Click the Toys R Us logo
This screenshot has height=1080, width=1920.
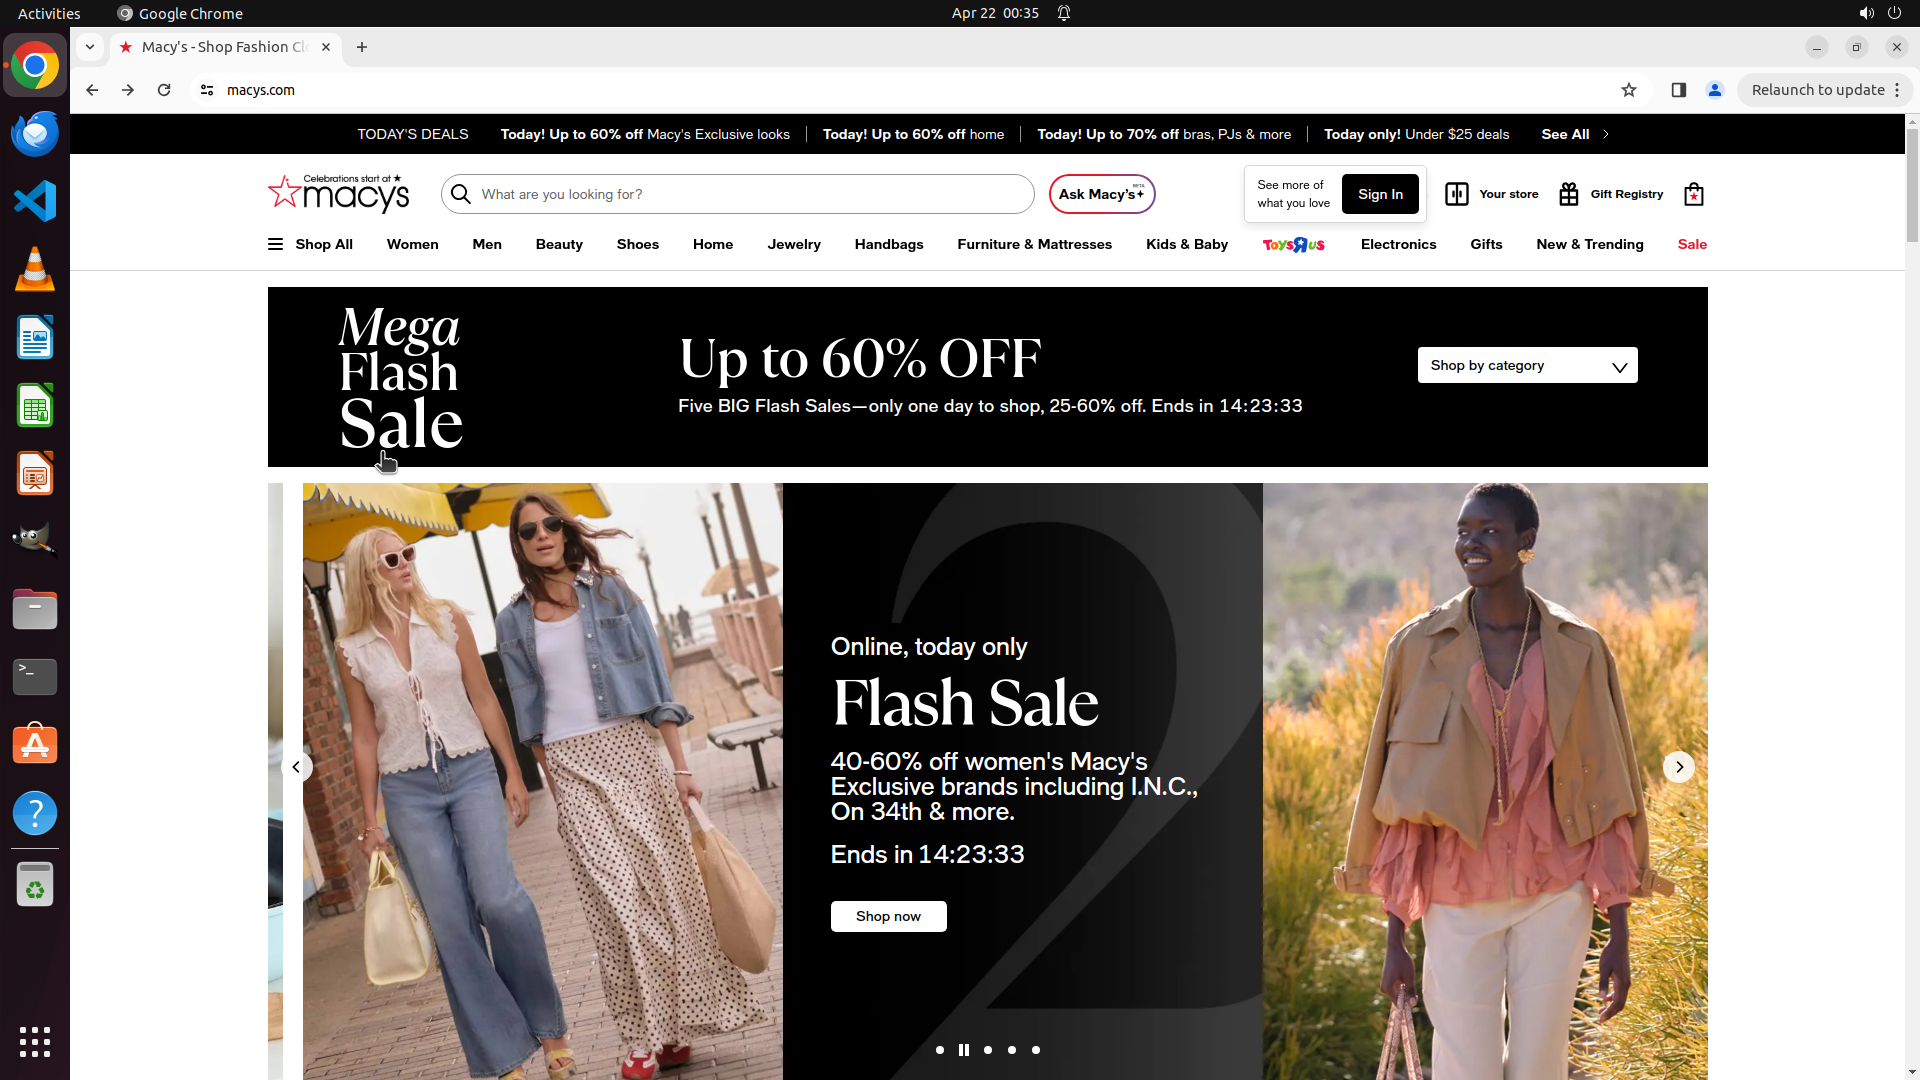pyautogui.click(x=1293, y=244)
